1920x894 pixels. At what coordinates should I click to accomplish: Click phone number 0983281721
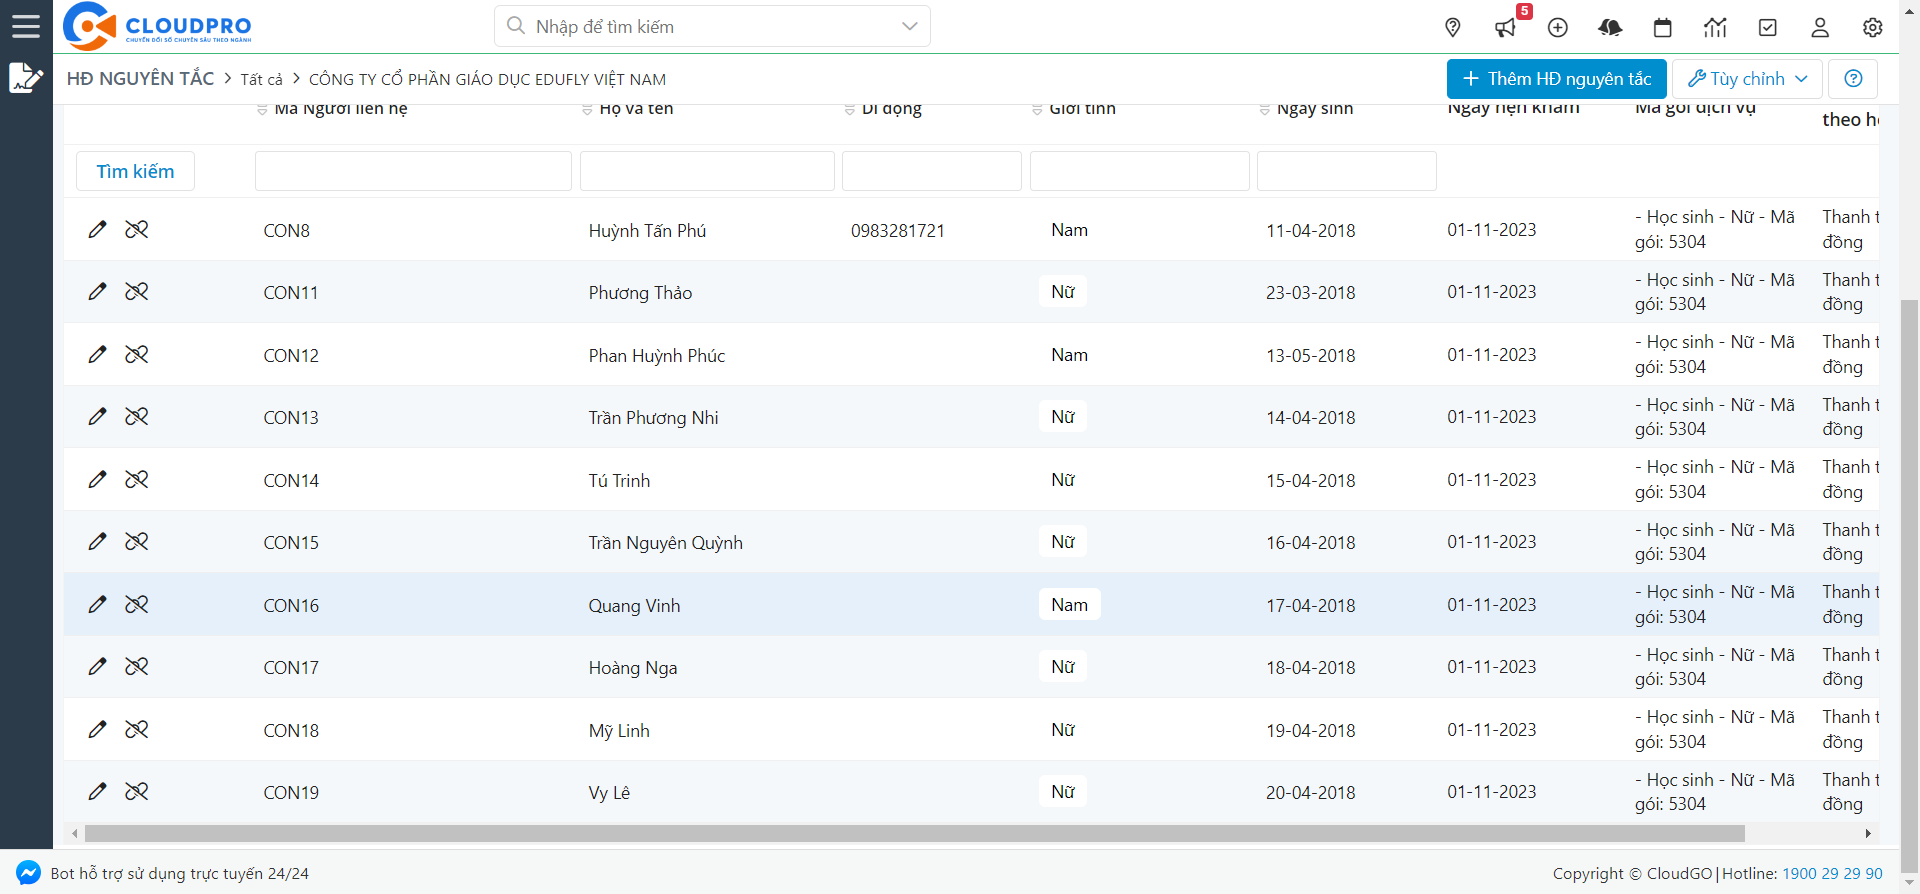click(898, 231)
